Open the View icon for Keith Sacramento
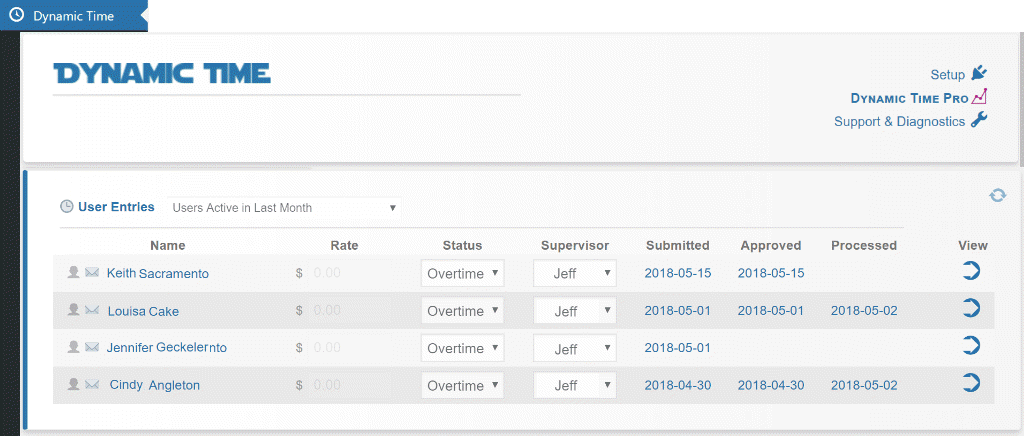The image size is (1024, 436). [x=972, y=271]
